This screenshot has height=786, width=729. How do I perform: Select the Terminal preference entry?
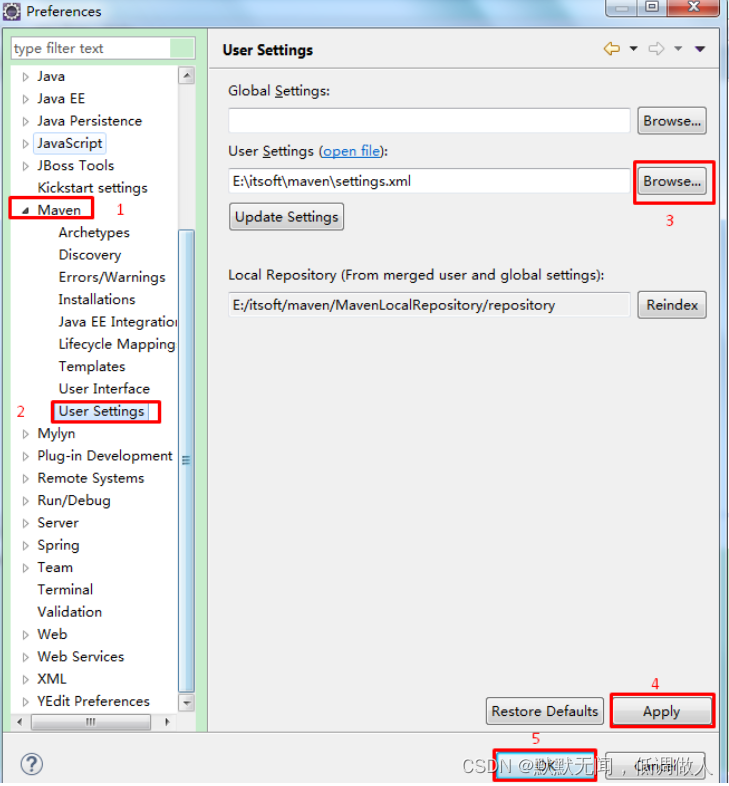pyautogui.click(x=65, y=590)
